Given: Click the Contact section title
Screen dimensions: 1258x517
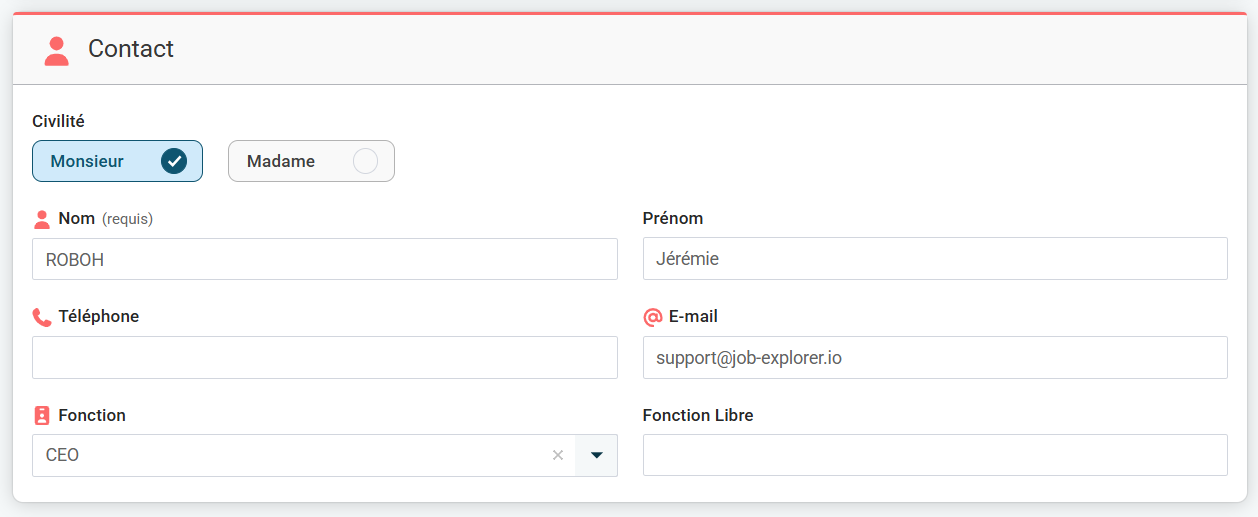Looking at the screenshot, I should pos(131,49).
